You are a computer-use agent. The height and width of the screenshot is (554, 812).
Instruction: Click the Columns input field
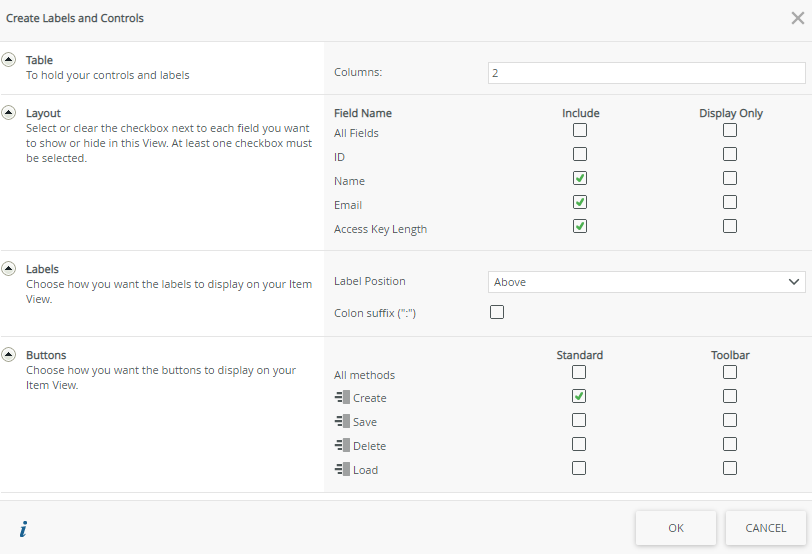click(646, 73)
